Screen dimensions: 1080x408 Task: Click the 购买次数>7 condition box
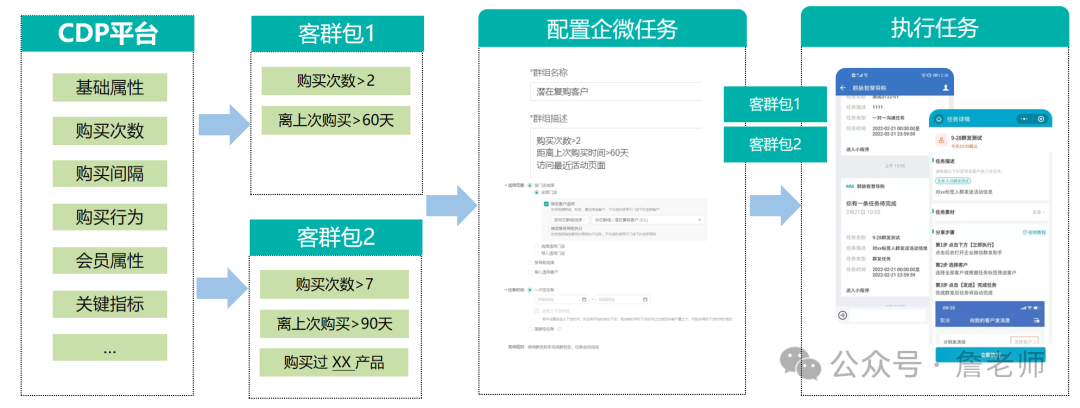point(335,284)
